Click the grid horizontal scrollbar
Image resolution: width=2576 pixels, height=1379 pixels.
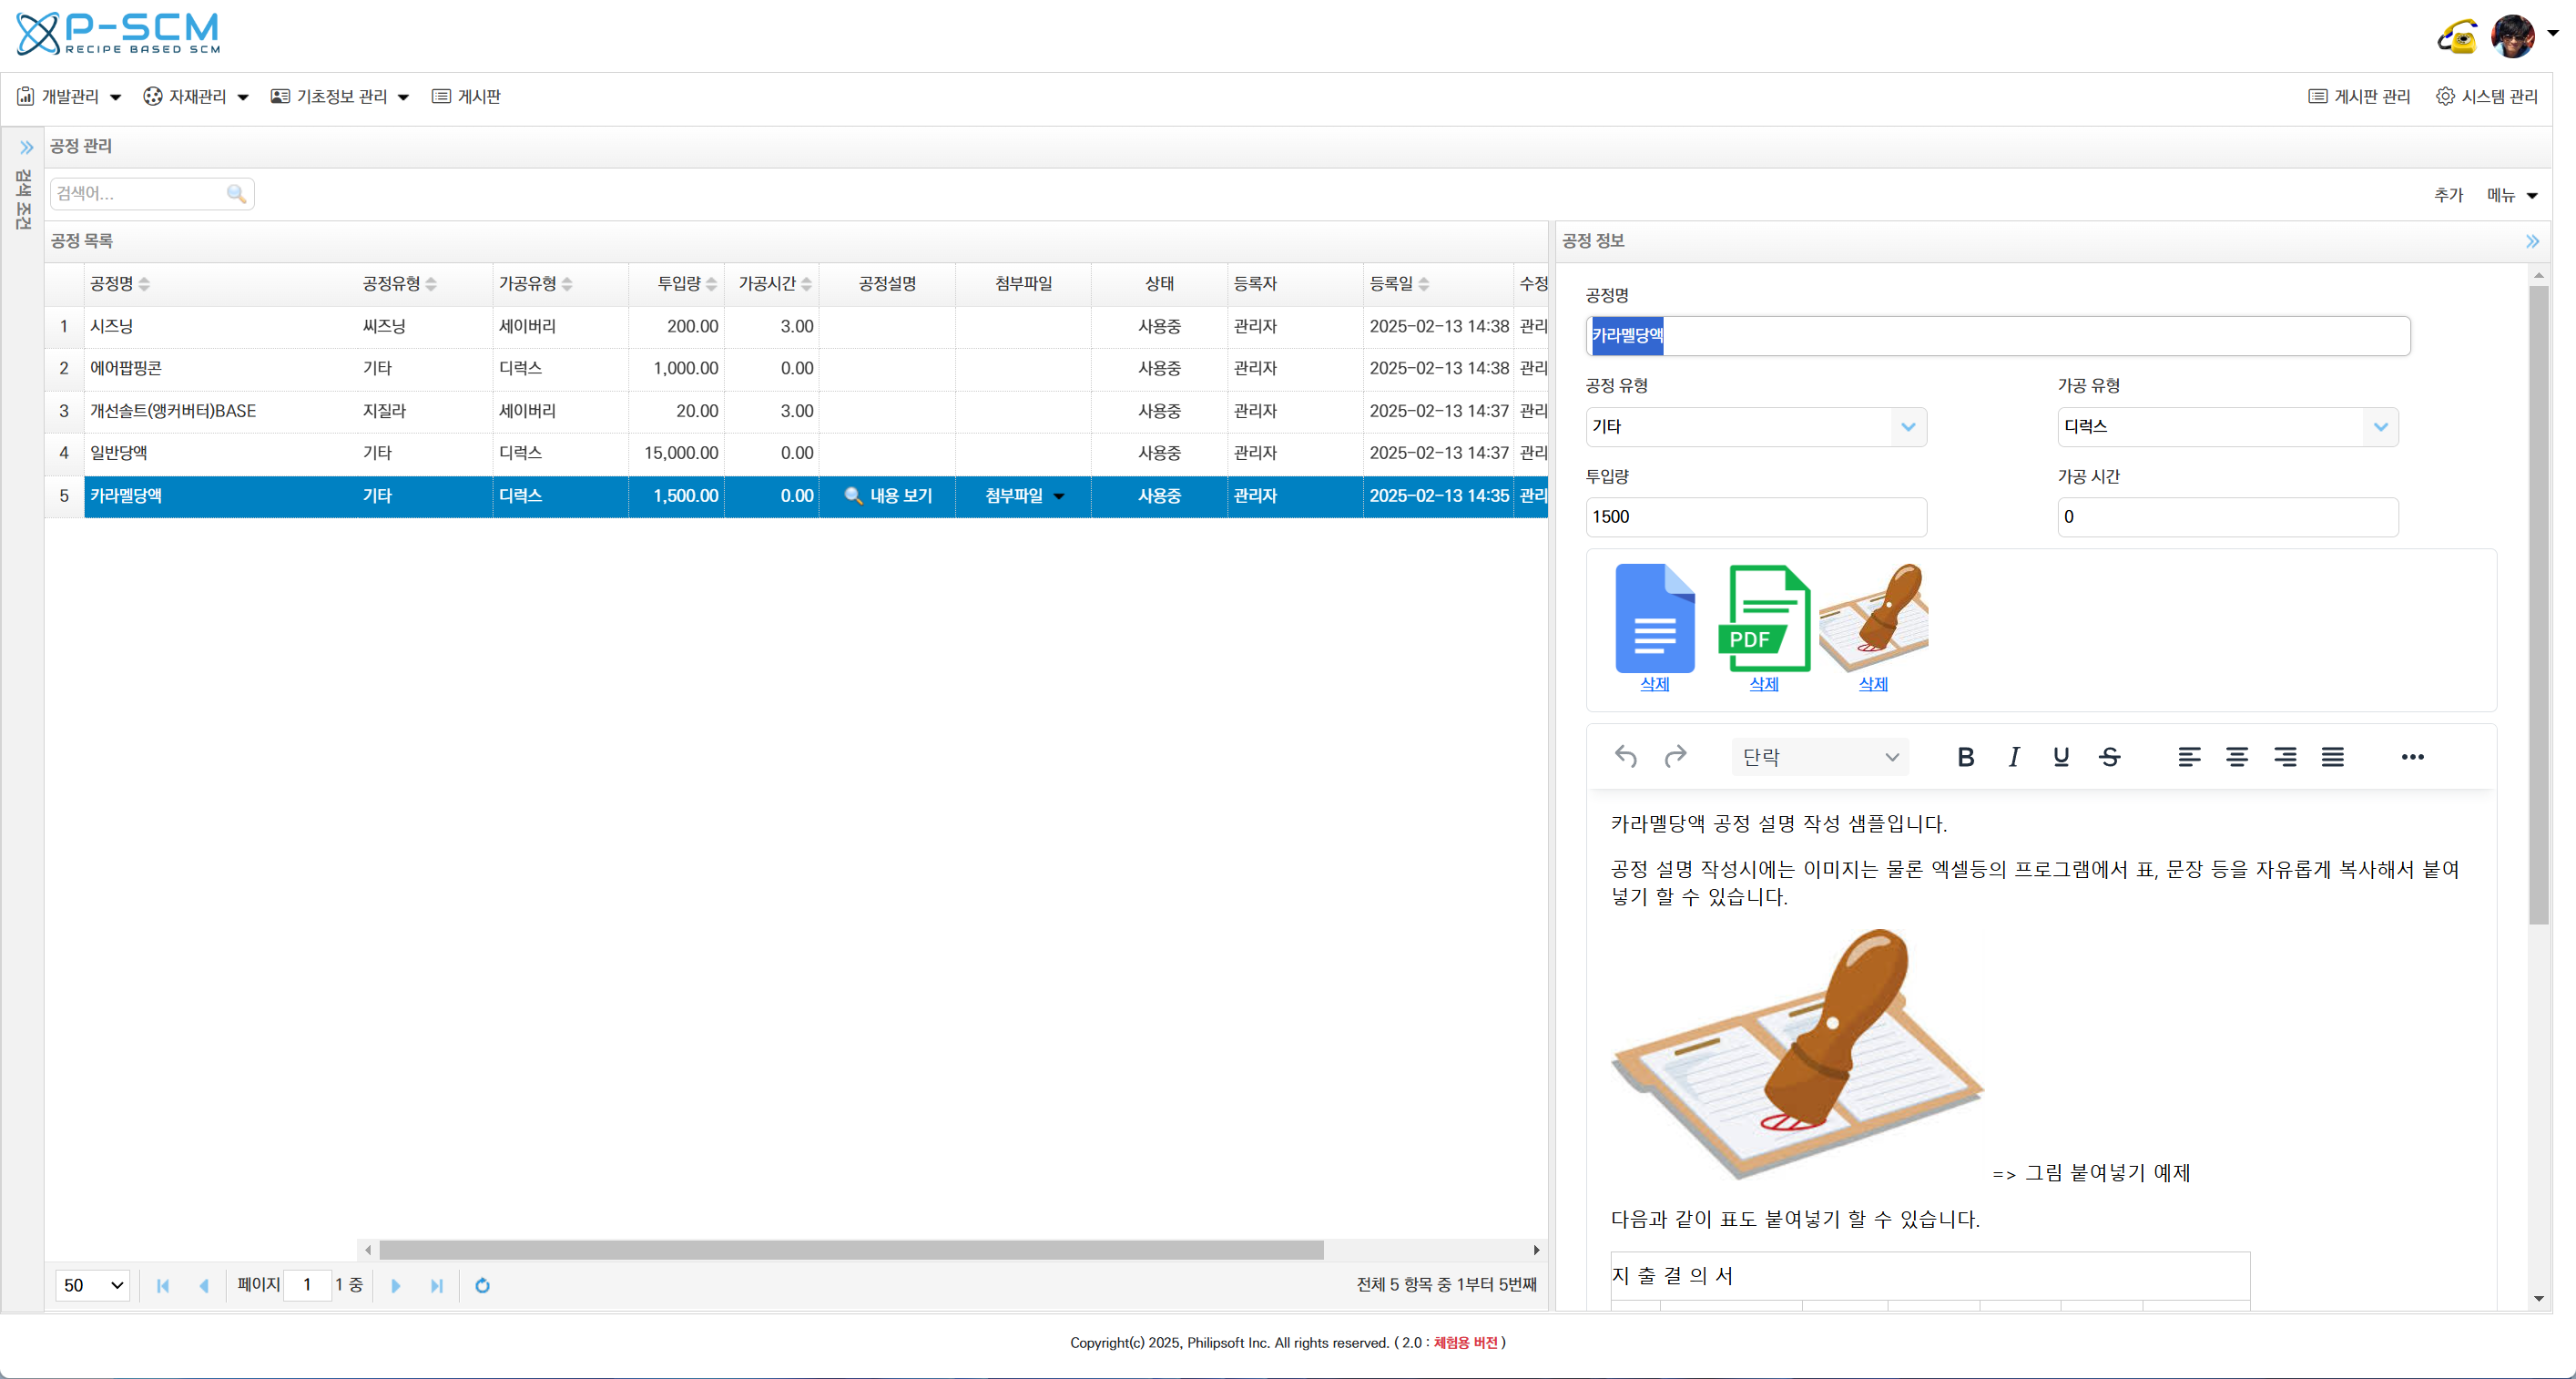coord(851,1250)
